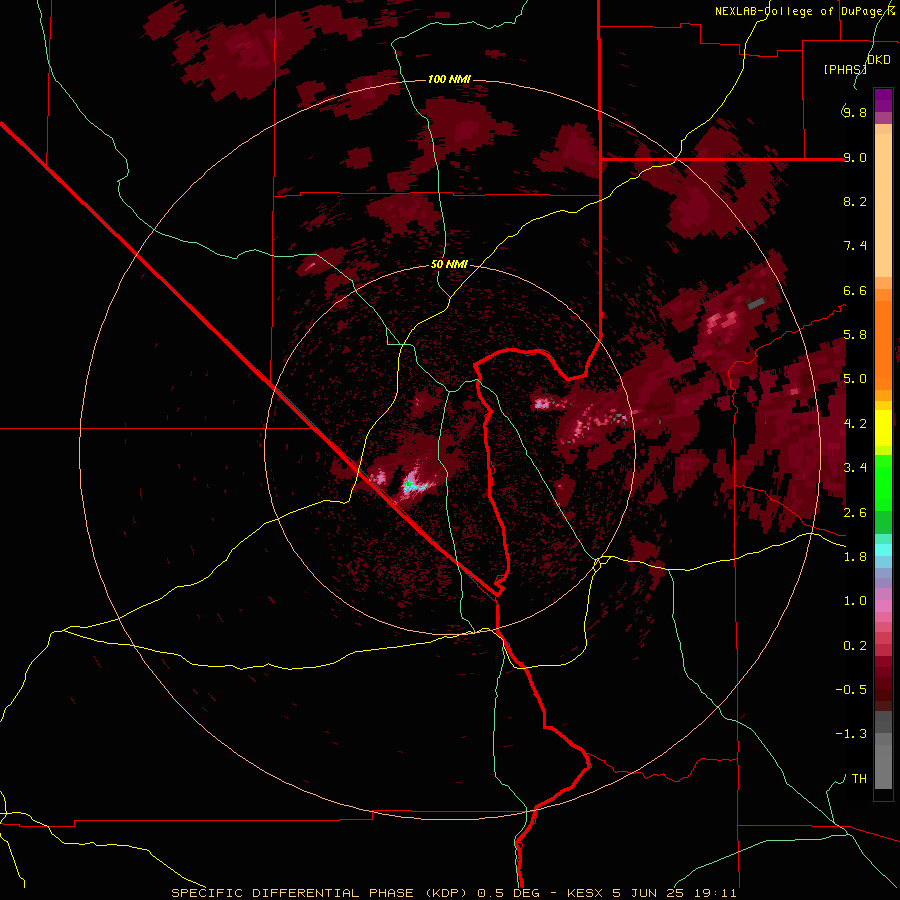Click the pink segment of the color bar

[883, 606]
